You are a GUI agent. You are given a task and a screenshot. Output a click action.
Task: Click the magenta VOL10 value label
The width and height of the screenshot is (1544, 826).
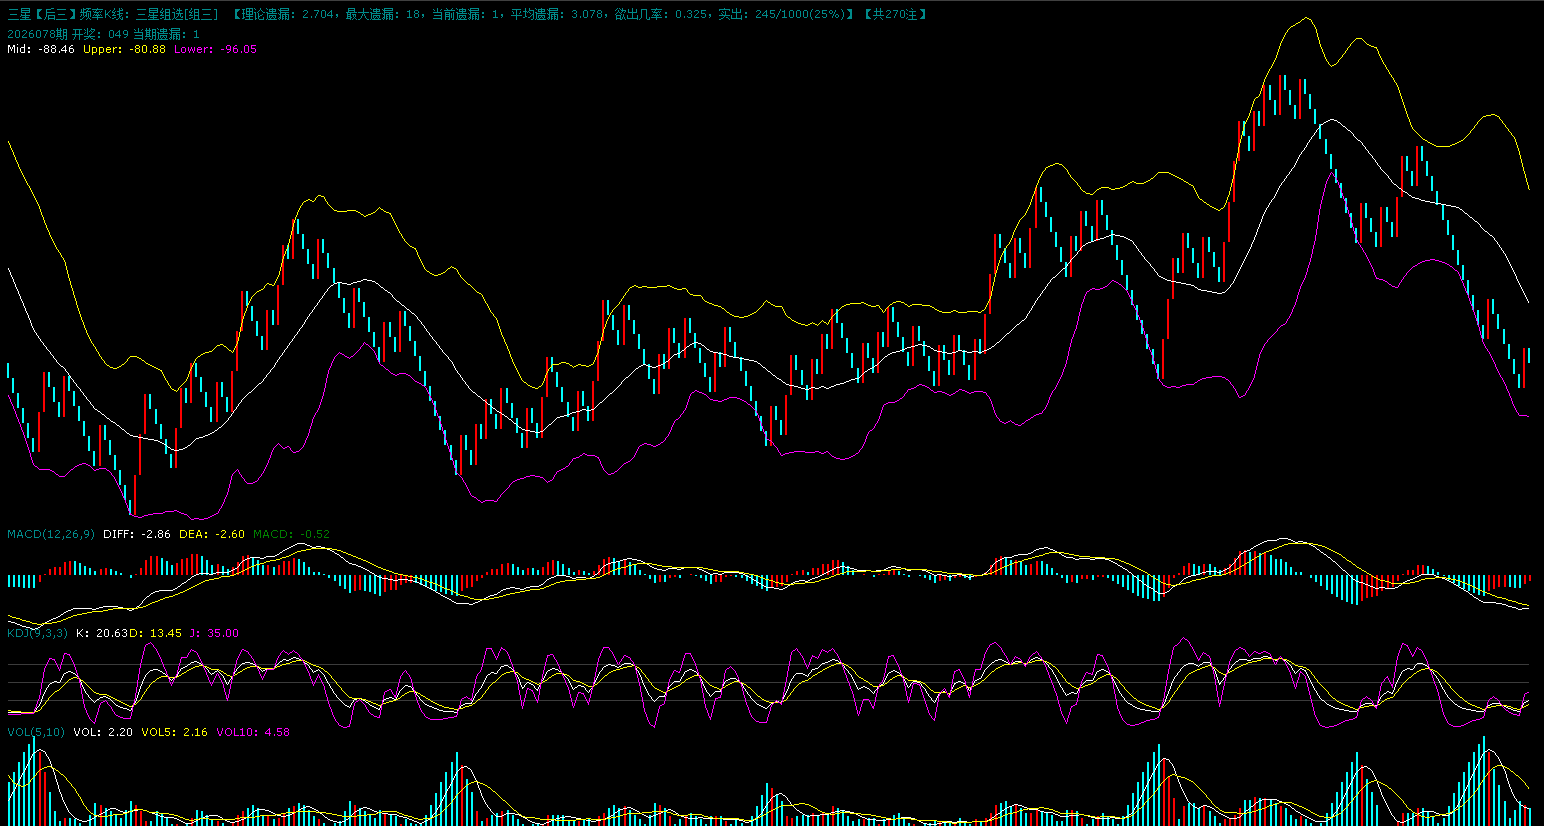[x=253, y=732]
